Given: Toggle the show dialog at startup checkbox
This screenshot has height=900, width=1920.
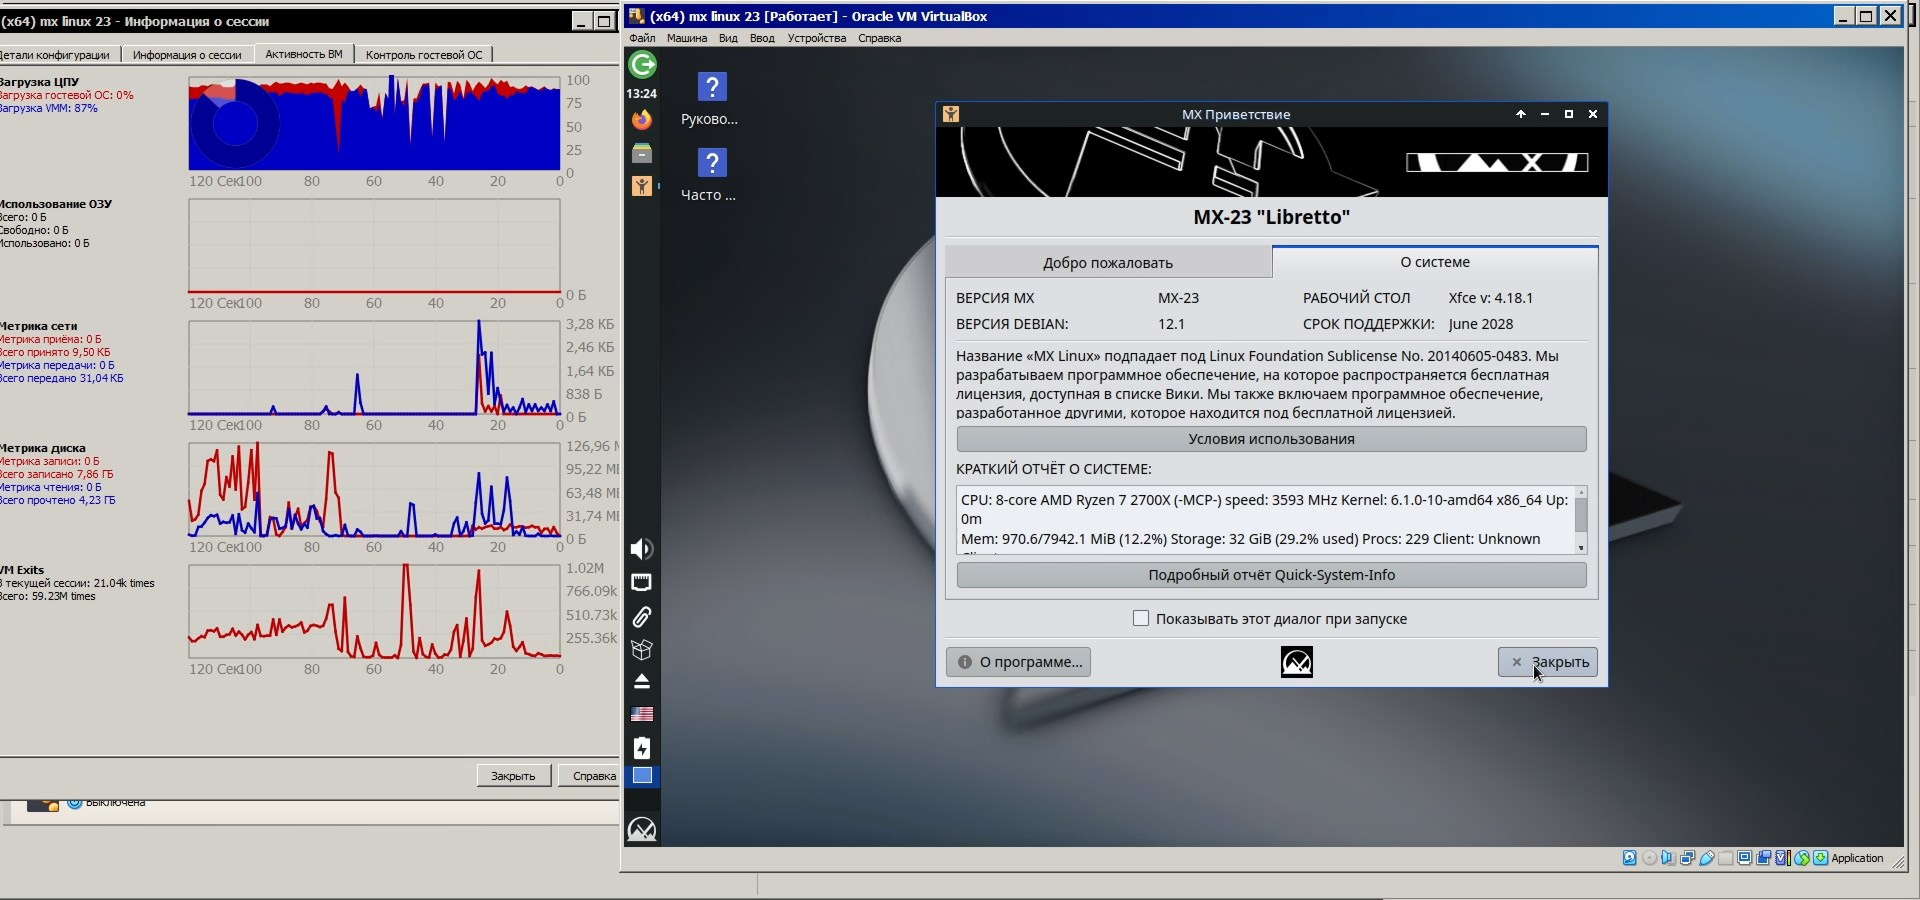Looking at the screenshot, I should pyautogui.click(x=1141, y=619).
